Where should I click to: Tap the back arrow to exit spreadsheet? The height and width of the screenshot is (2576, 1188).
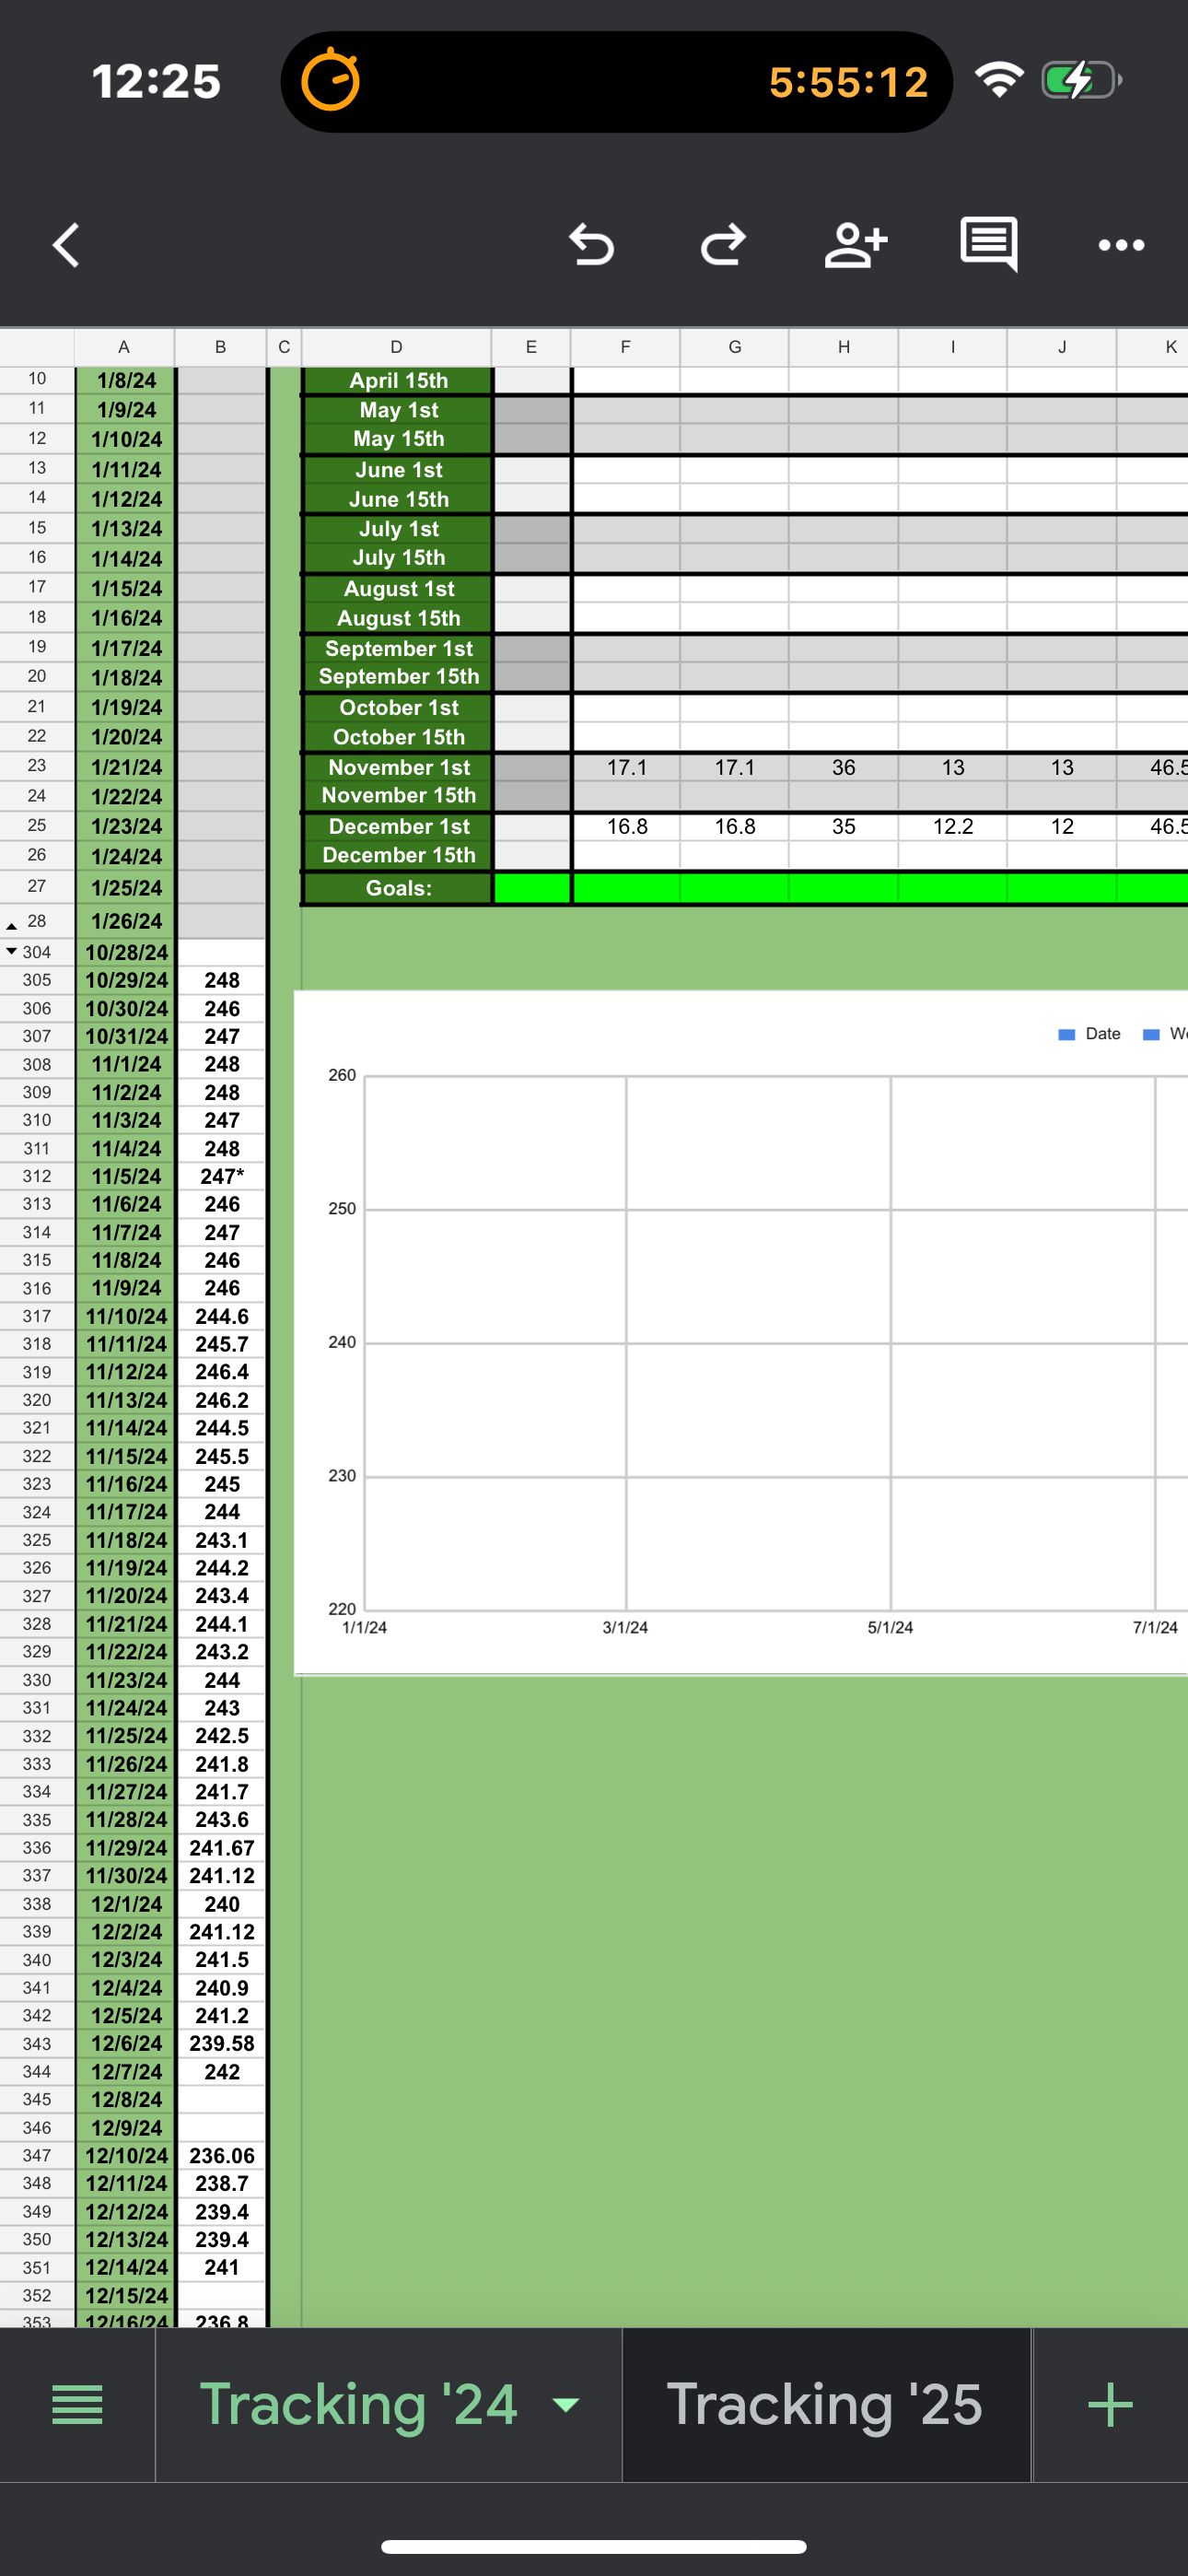pyautogui.click(x=66, y=245)
